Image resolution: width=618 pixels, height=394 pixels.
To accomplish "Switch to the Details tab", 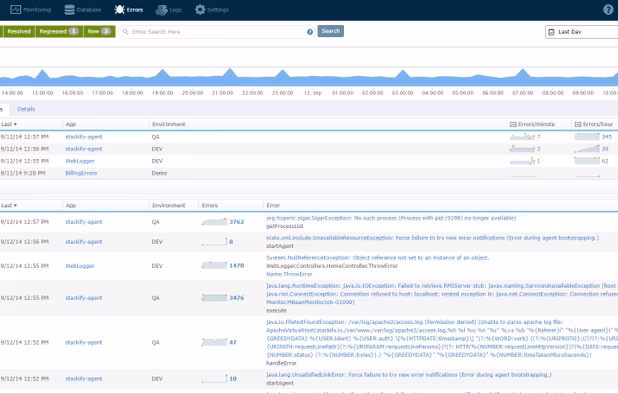I will [26, 109].
